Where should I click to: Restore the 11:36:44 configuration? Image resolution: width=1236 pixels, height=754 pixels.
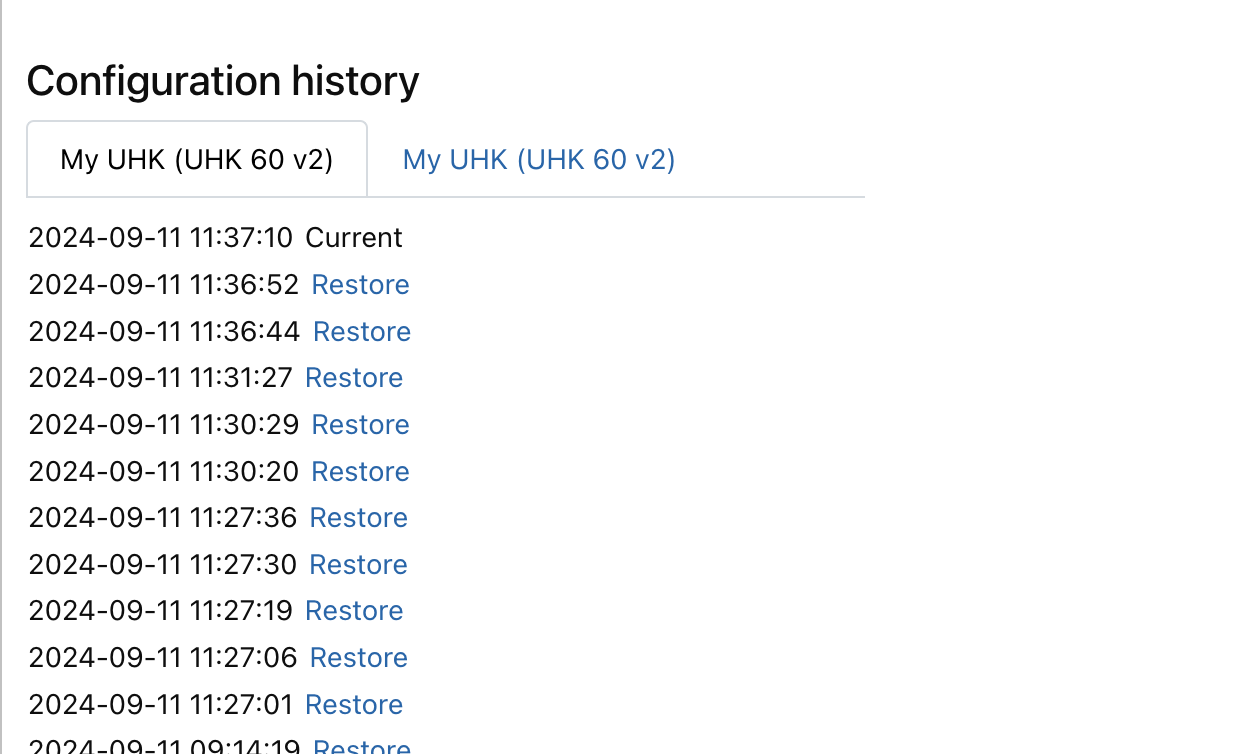tap(362, 332)
